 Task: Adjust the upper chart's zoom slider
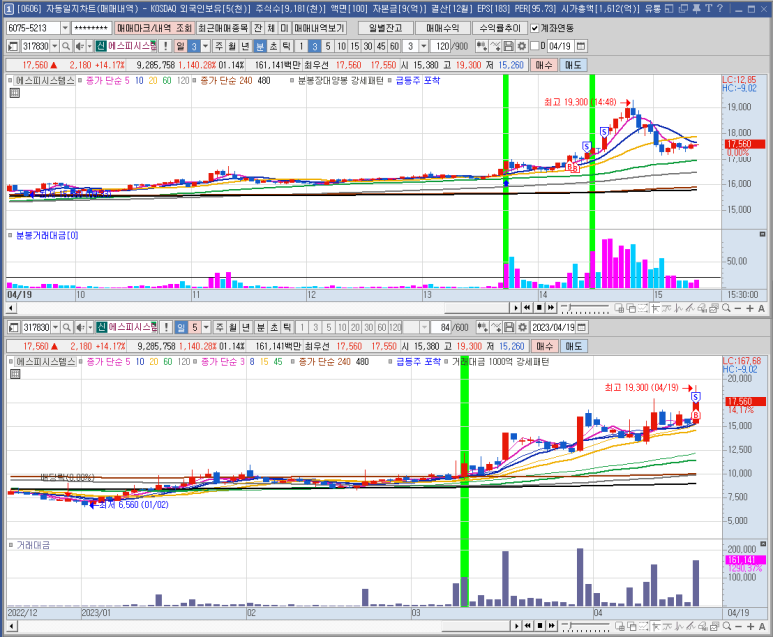pyautogui.click(x=585, y=308)
